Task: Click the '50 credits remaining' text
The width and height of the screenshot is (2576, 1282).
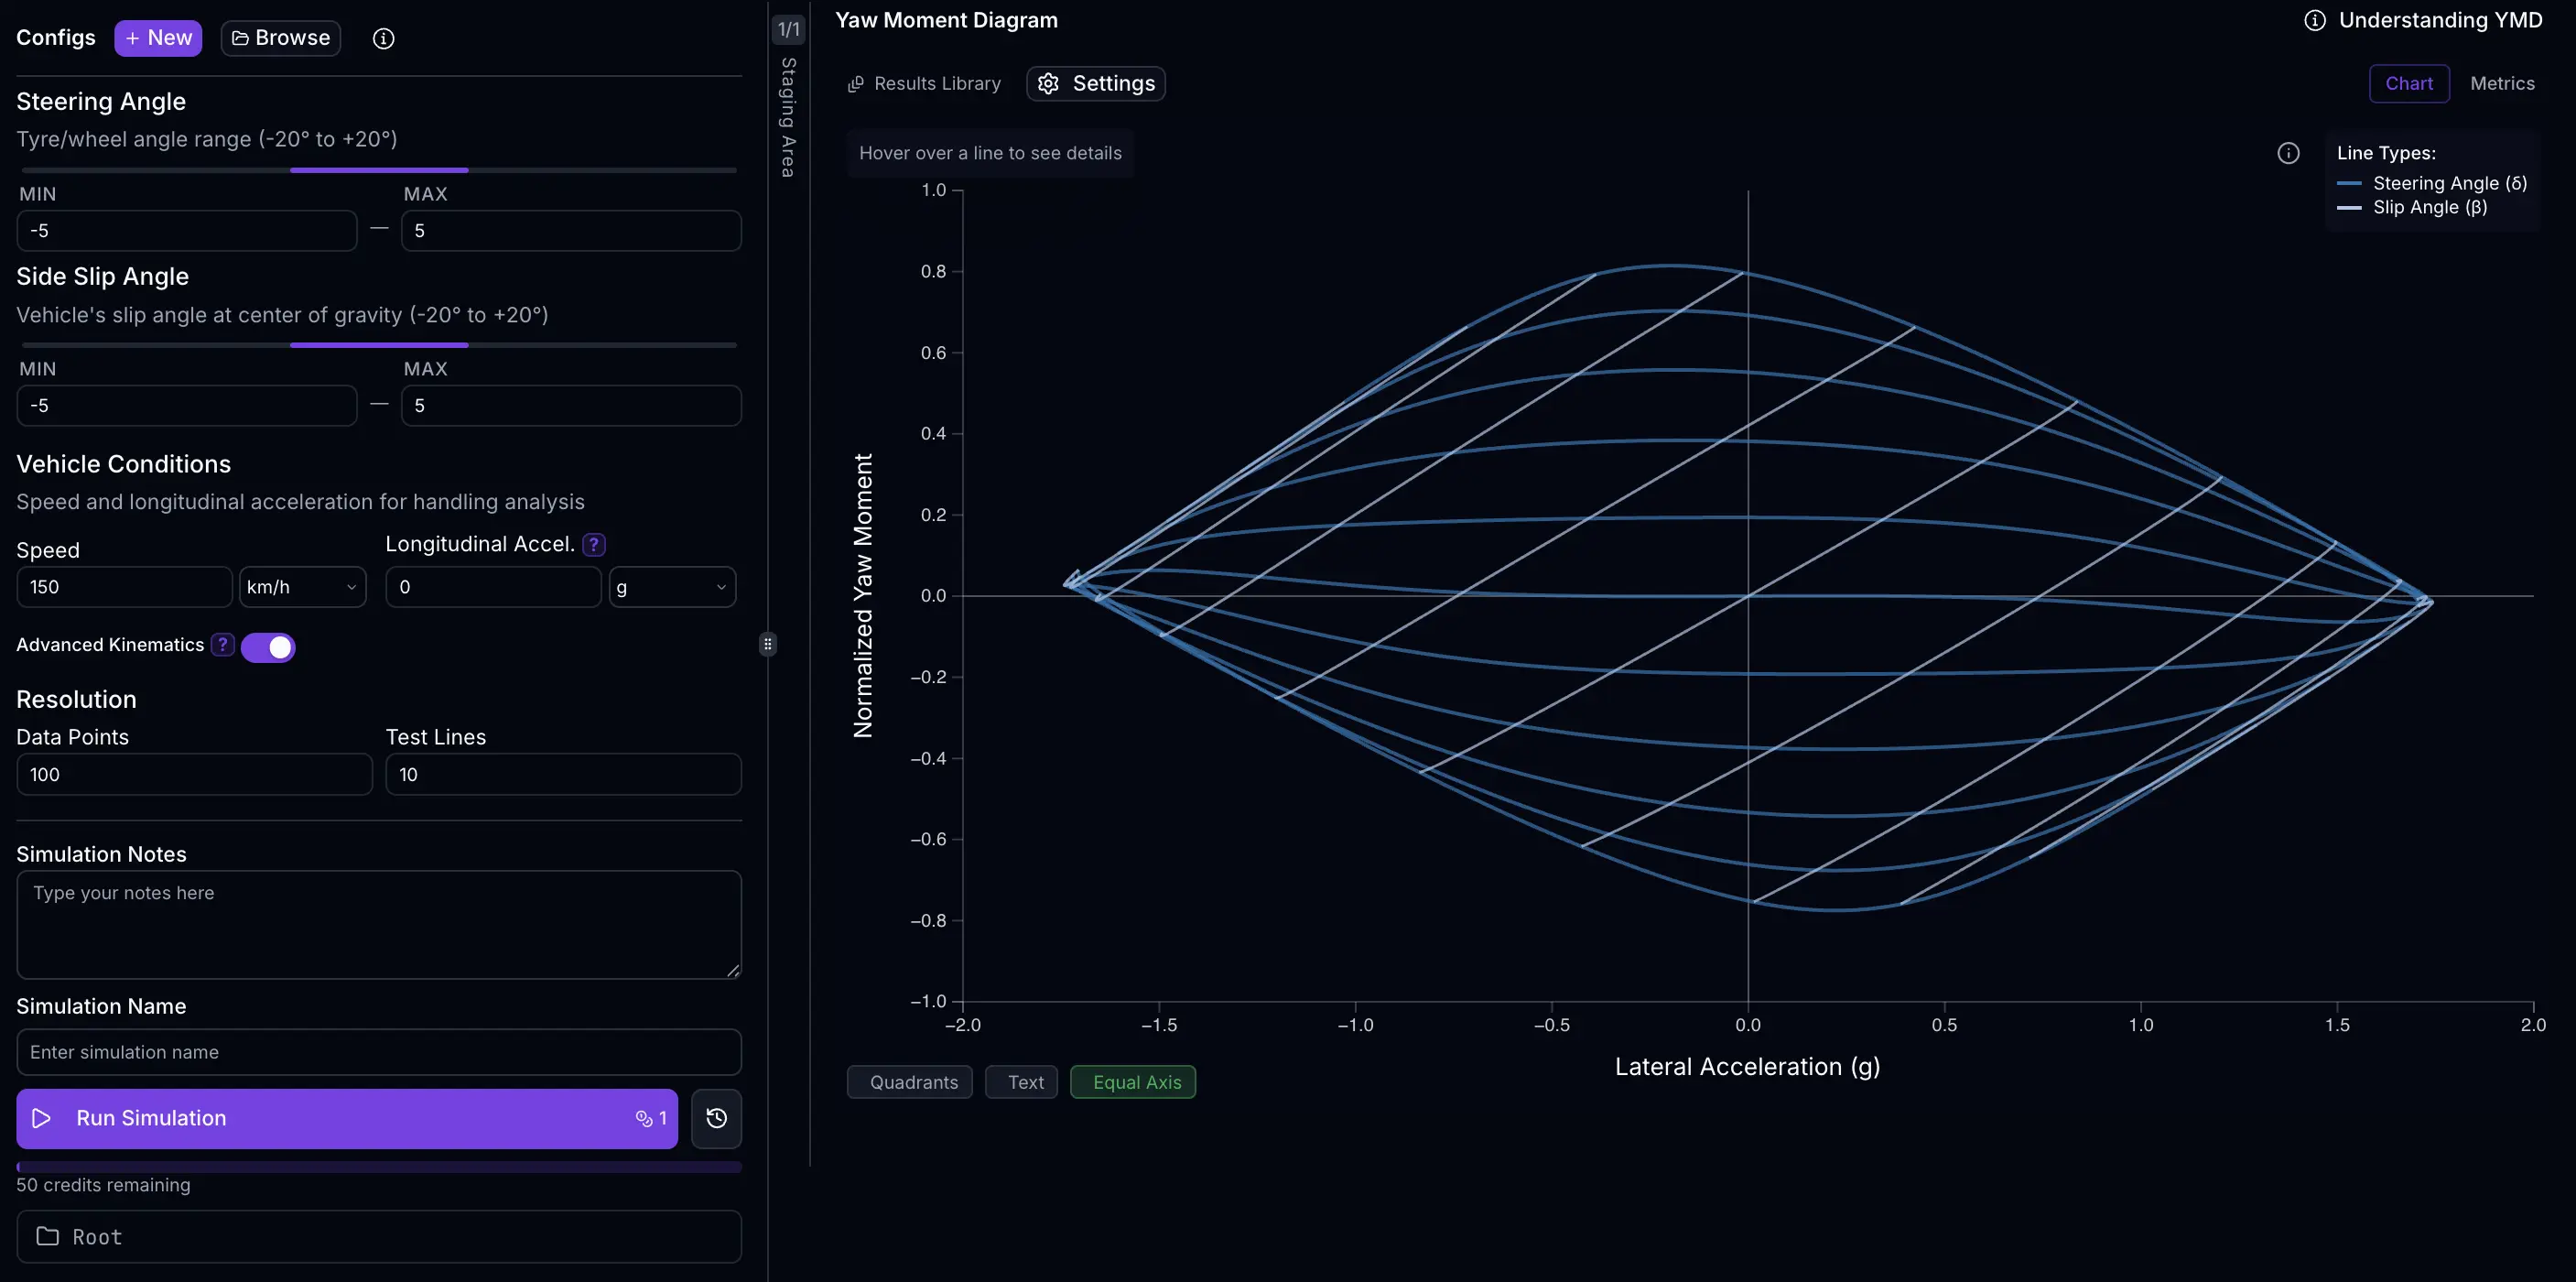Action: 103,1185
